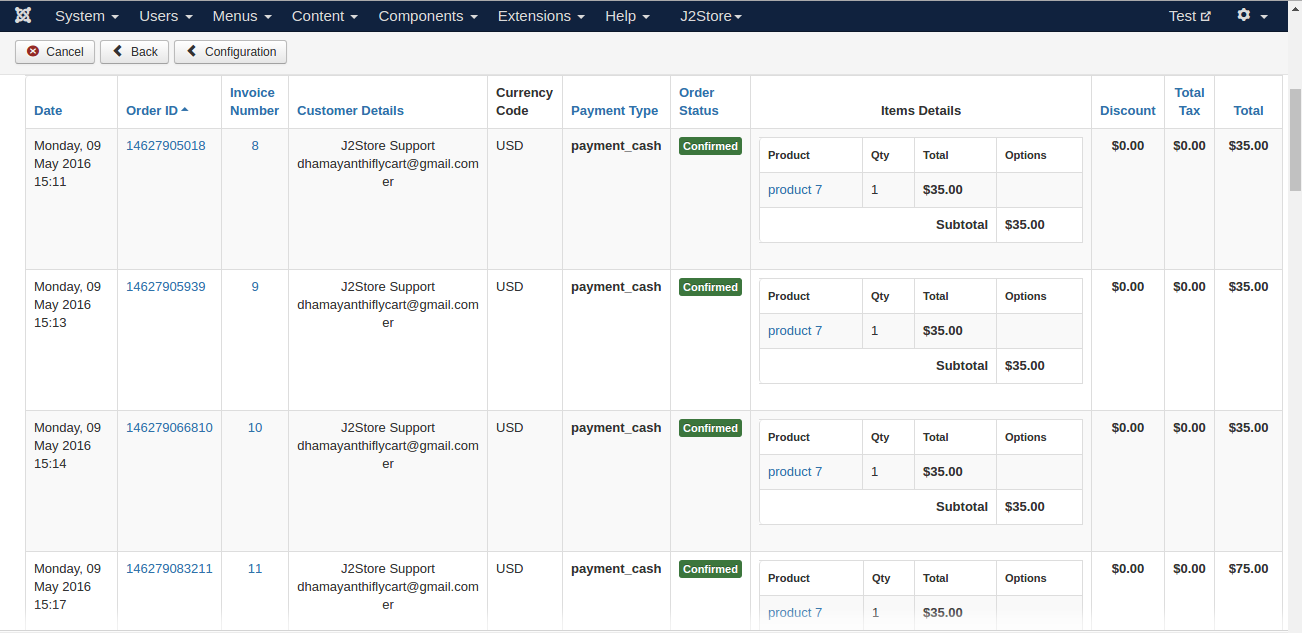Click the $75.00 total of invoice 11

pos(1248,569)
